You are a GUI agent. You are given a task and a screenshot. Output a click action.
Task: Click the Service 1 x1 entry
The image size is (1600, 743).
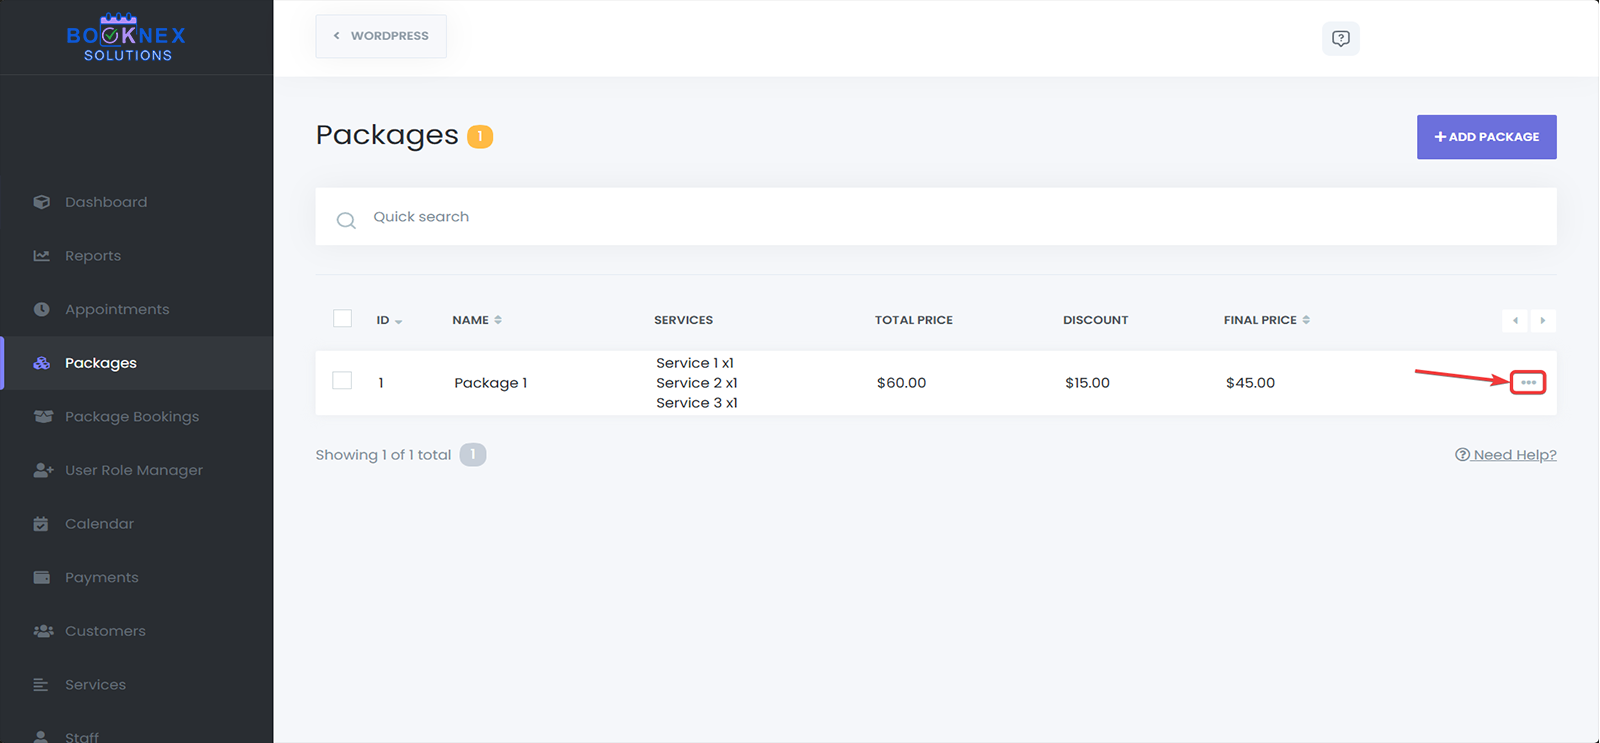[695, 363]
